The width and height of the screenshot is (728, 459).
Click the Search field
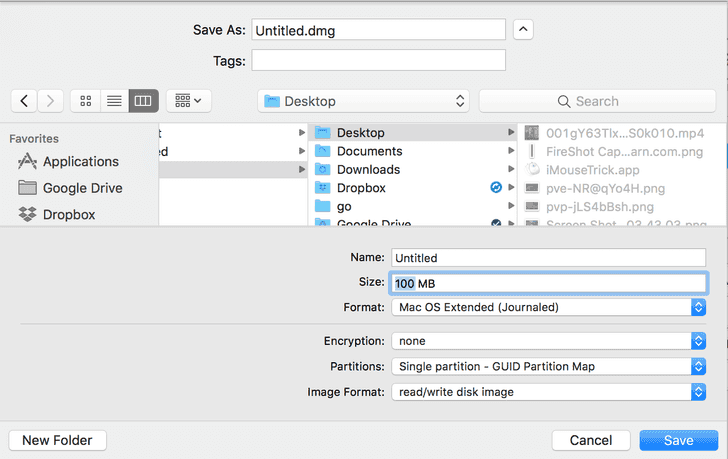(596, 101)
